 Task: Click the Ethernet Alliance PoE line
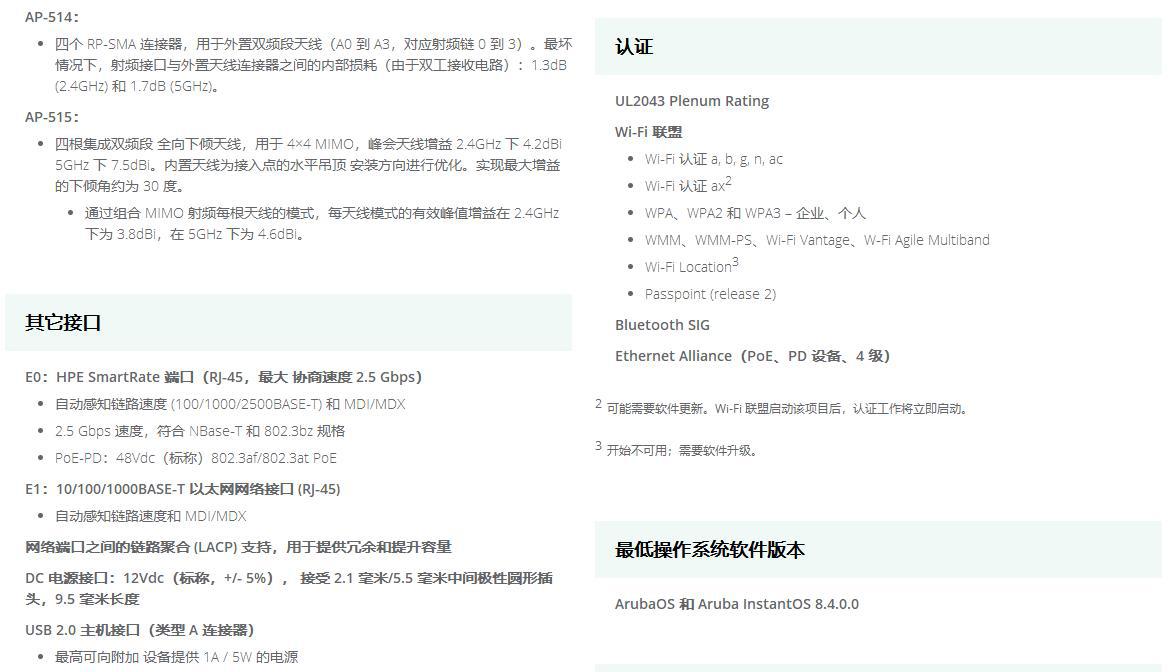[752, 357]
